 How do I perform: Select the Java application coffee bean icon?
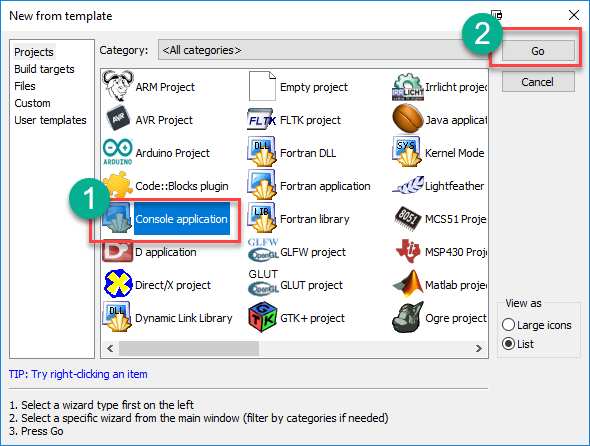407,119
